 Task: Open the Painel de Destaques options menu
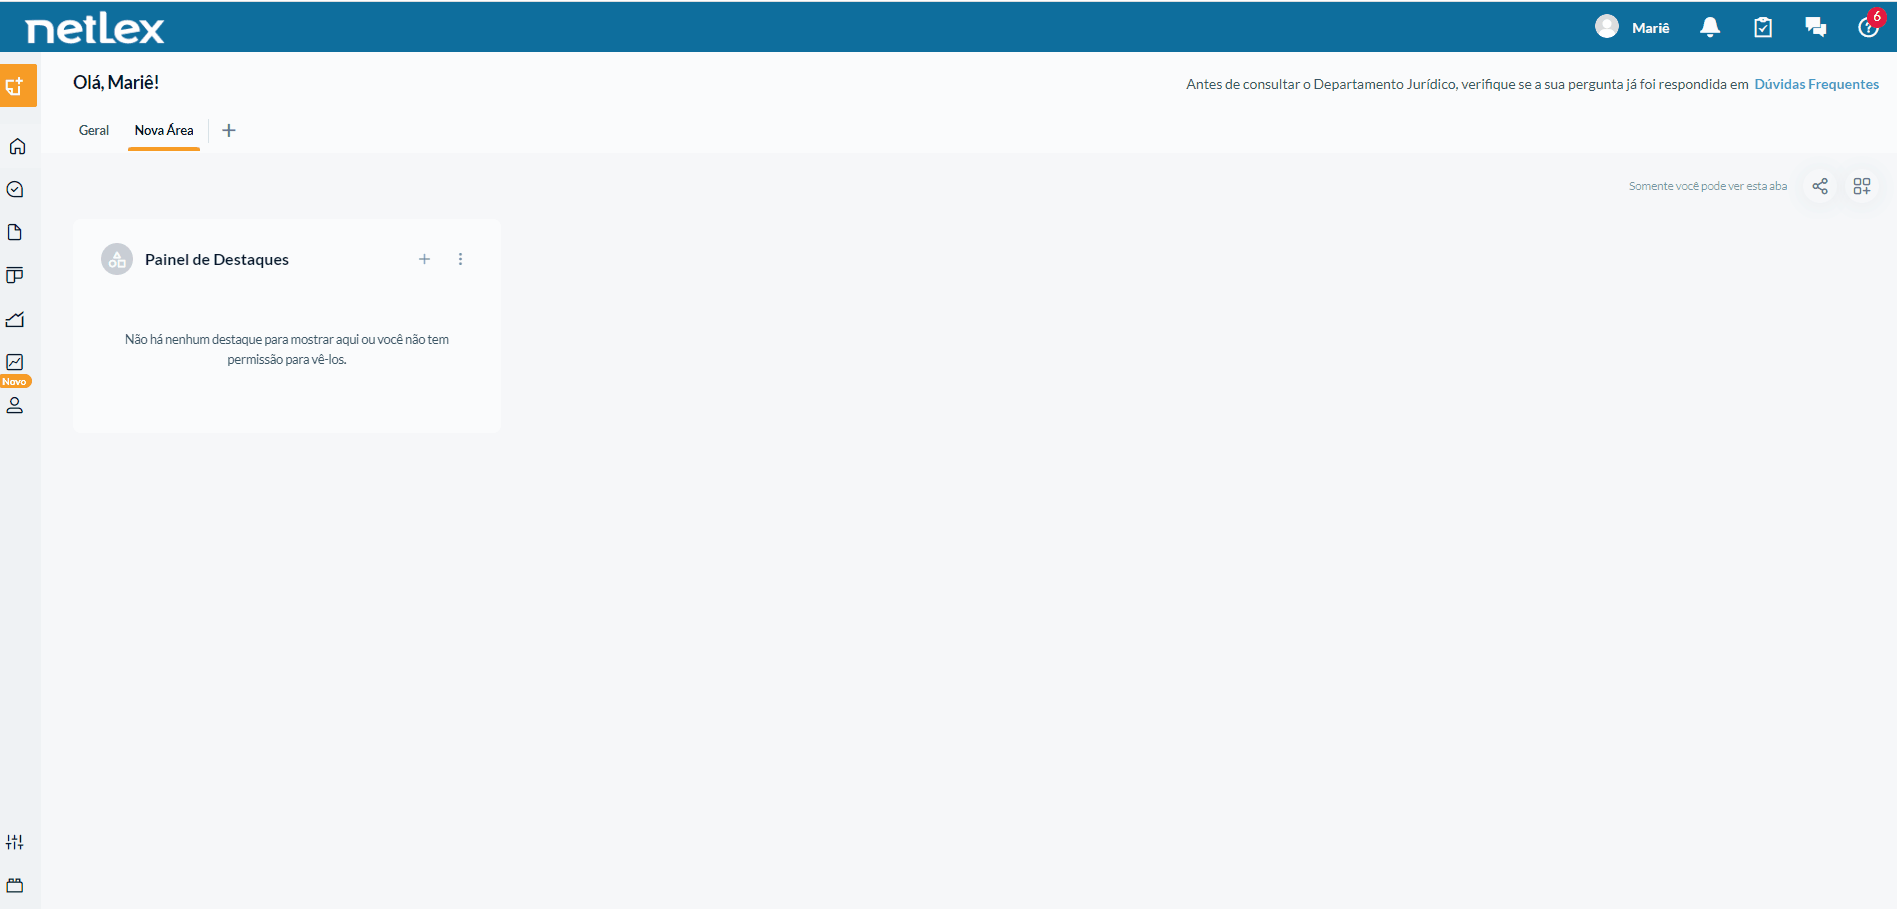460,259
